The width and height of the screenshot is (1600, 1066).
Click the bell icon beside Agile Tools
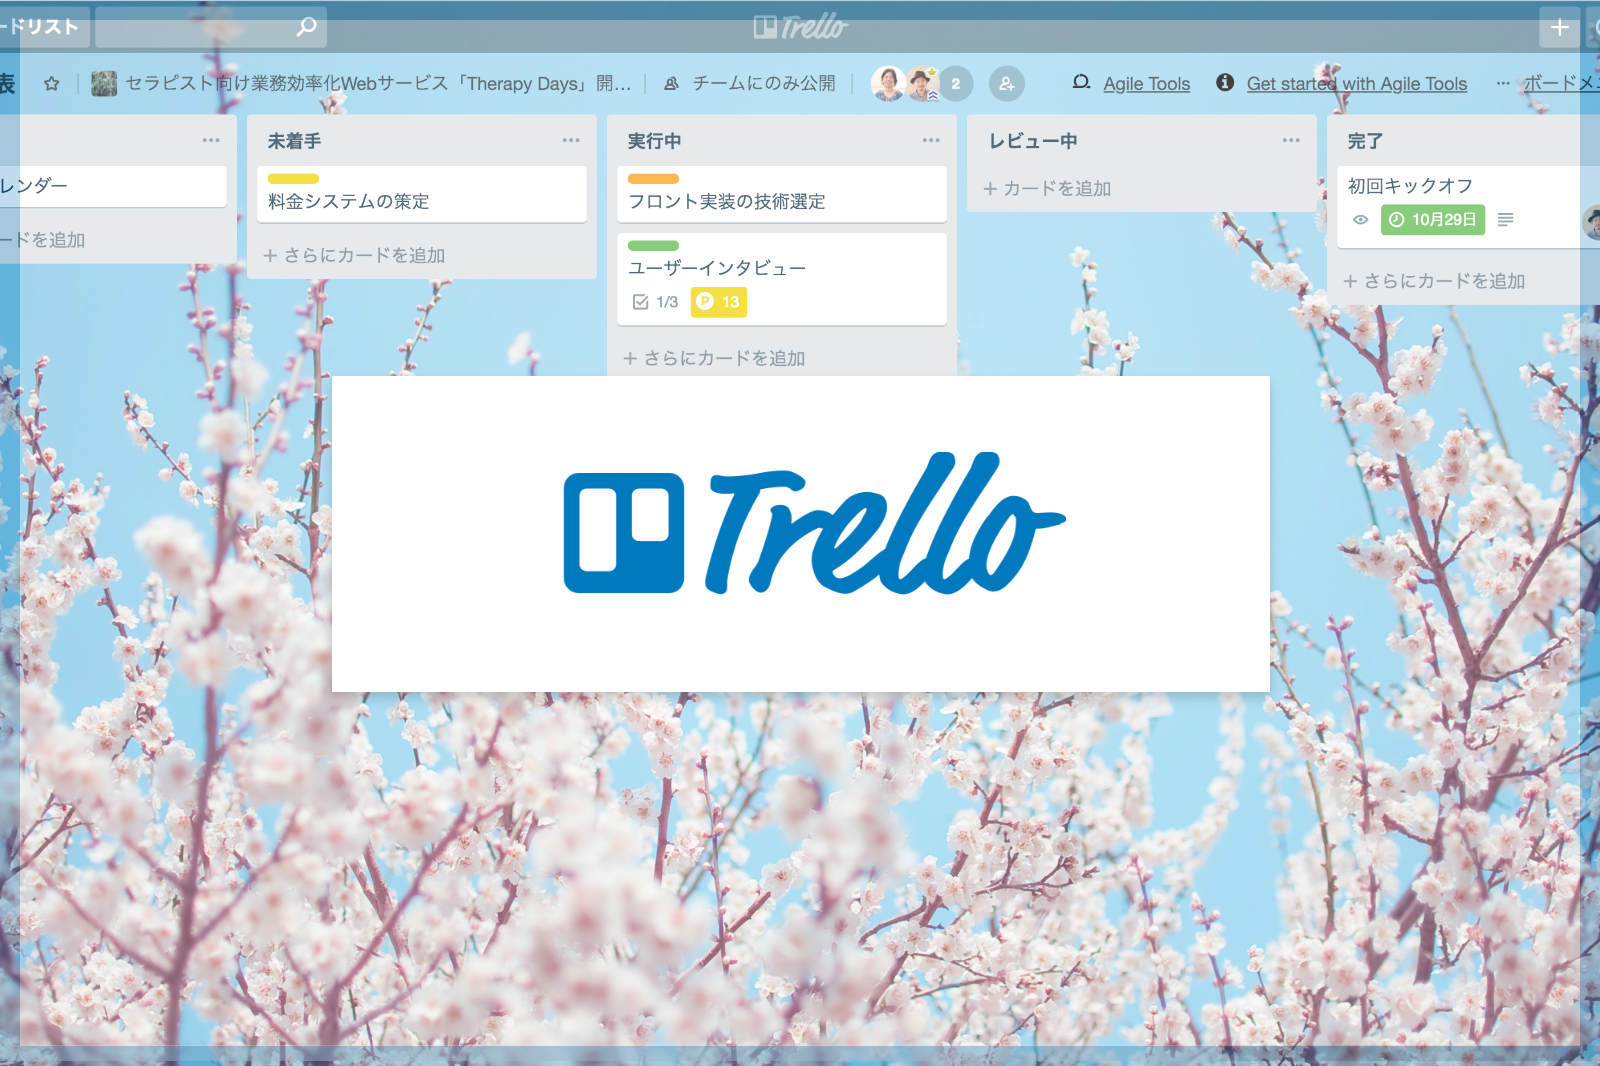pyautogui.click(x=1081, y=82)
